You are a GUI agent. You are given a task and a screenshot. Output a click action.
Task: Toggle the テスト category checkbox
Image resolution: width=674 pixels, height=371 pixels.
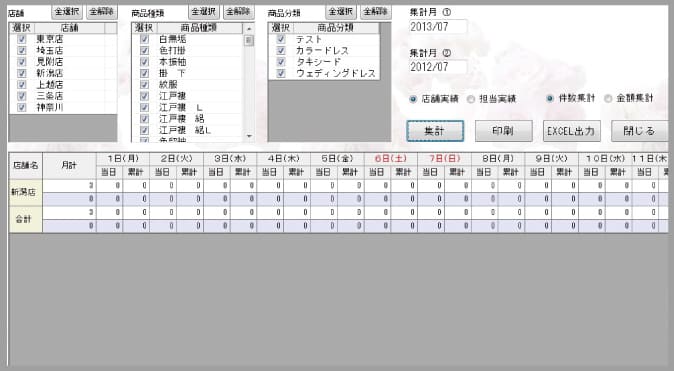(x=281, y=39)
